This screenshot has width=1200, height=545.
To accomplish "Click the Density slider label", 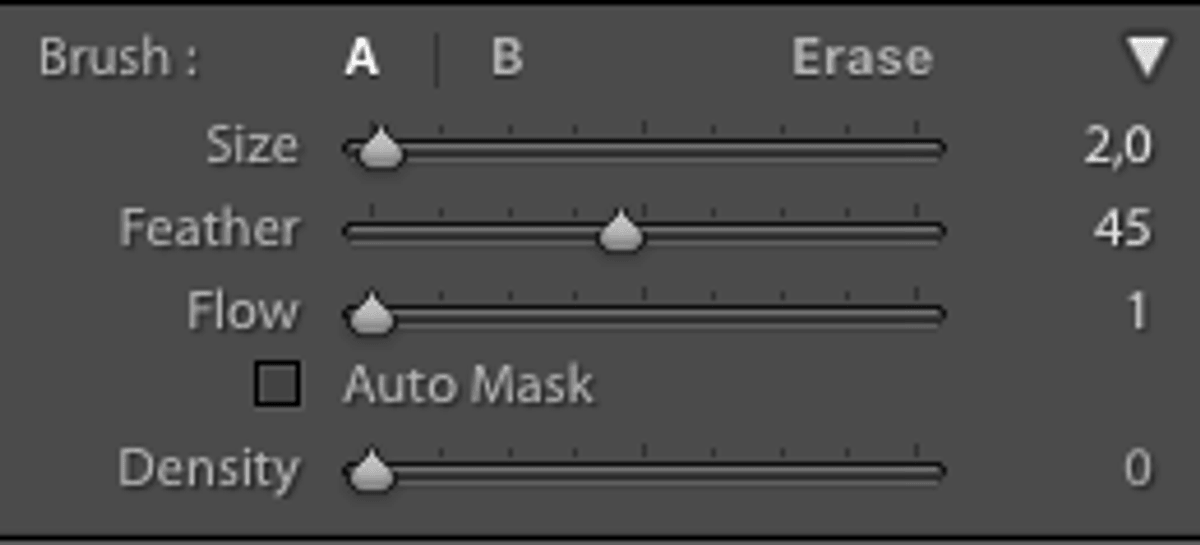I will (x=208, y=469).
